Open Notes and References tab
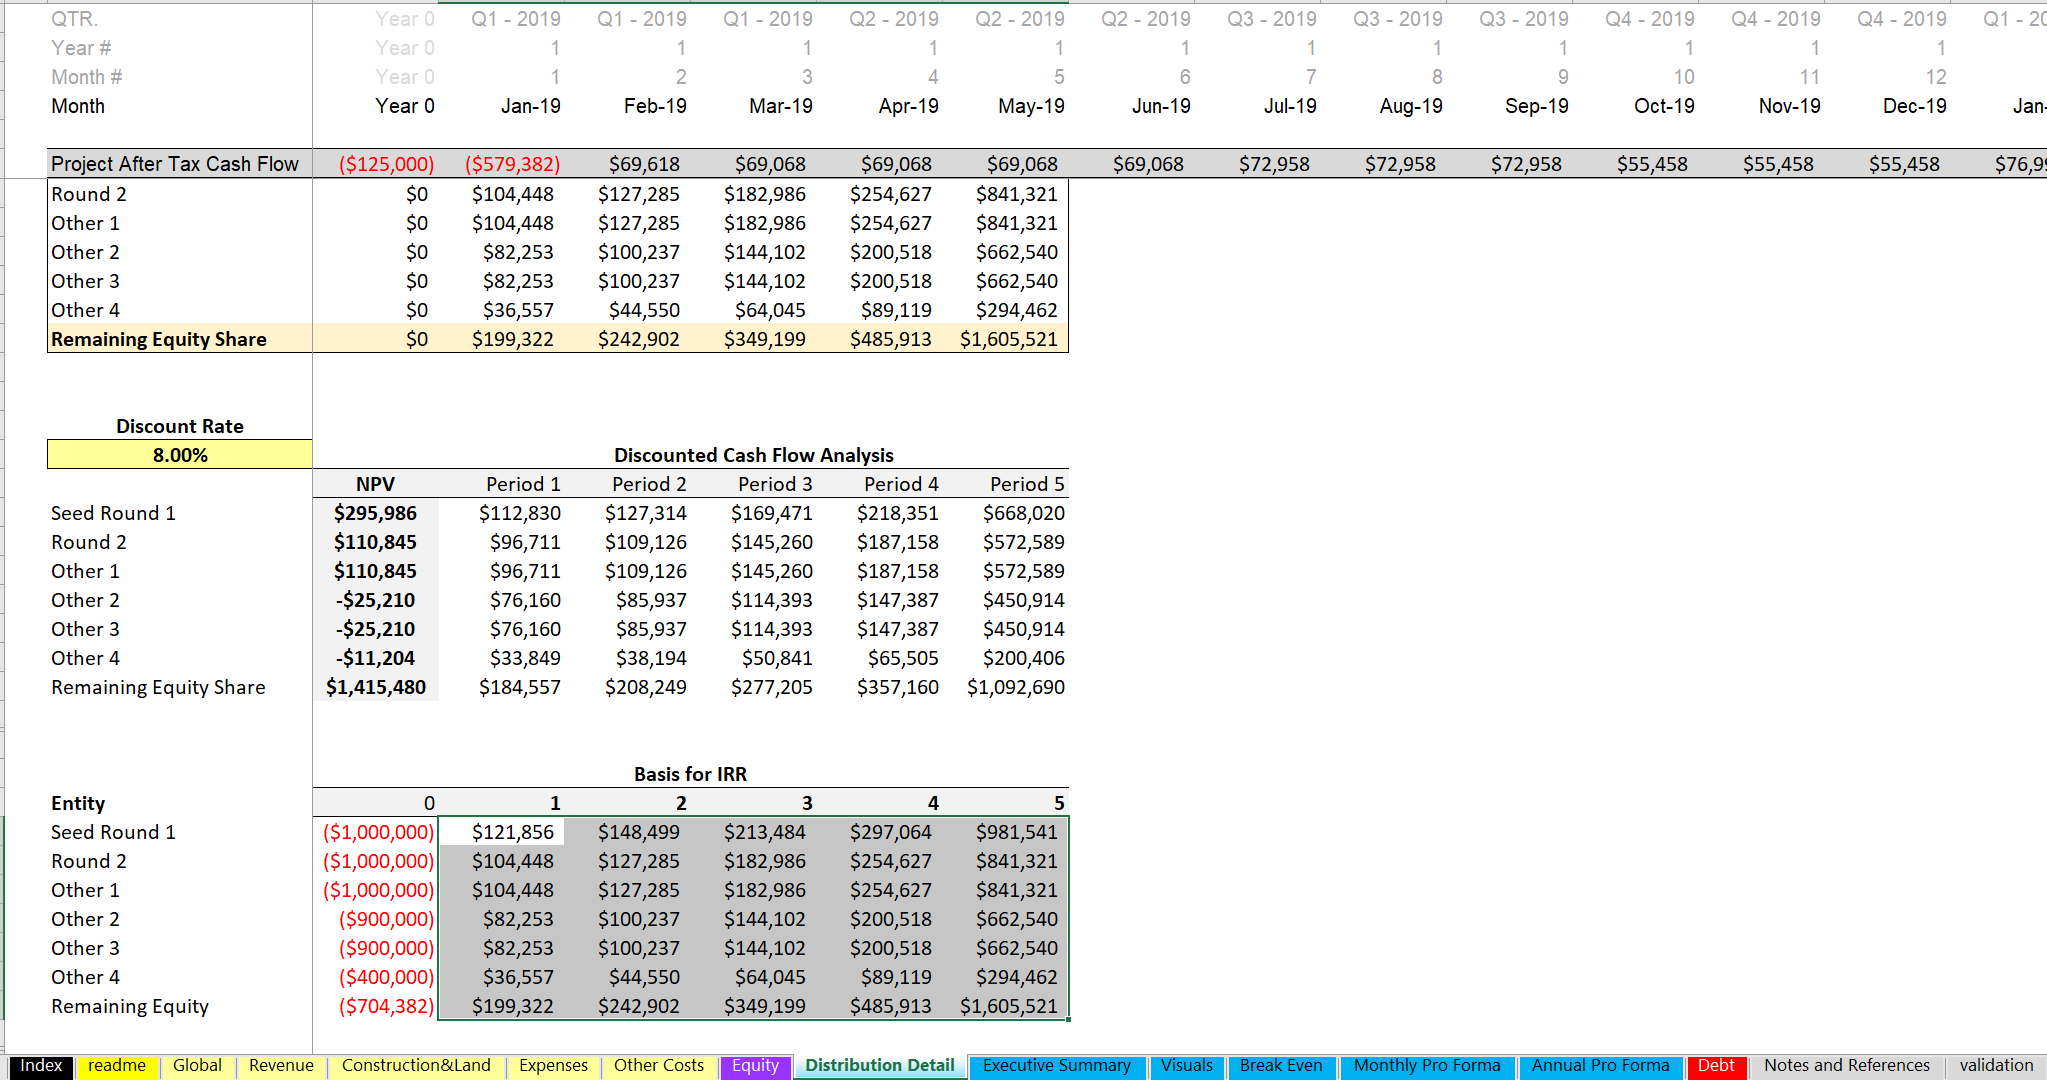Screen dimensions: 2047x1080 click(x=1846, y=1066)
